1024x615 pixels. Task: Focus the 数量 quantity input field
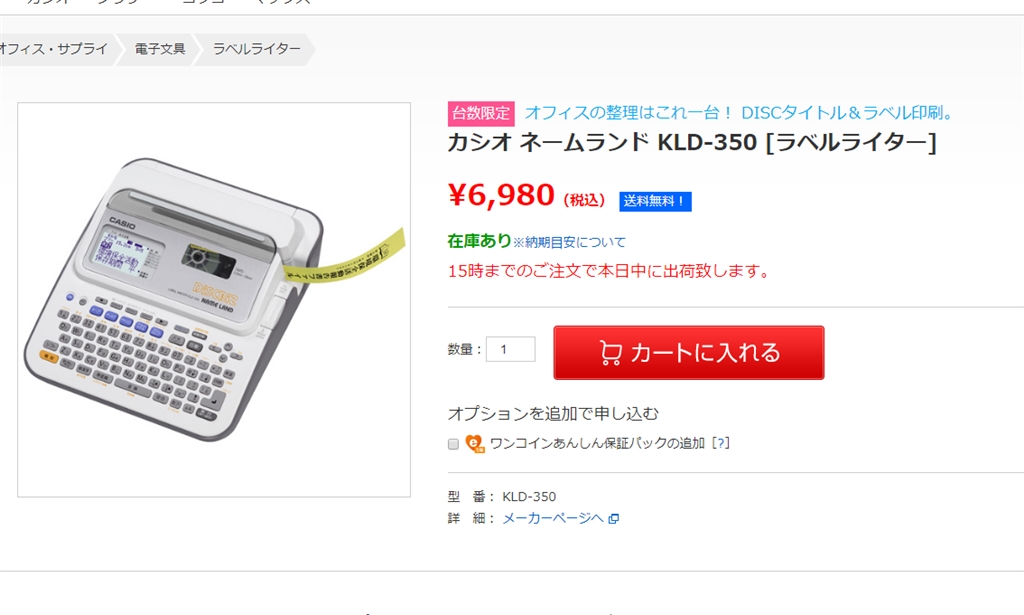(x=511, y=349)
